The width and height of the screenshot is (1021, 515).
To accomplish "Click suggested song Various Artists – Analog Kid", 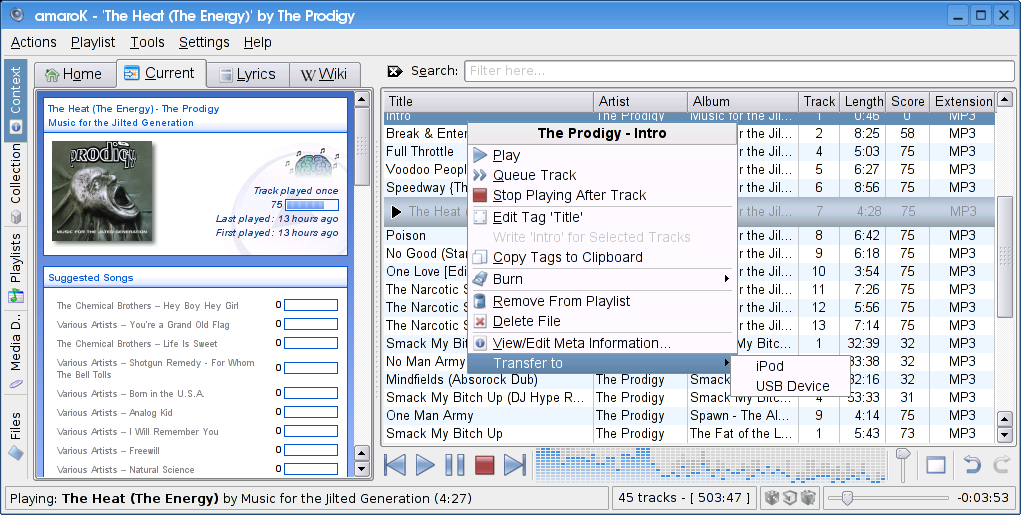I will [115, 412].
